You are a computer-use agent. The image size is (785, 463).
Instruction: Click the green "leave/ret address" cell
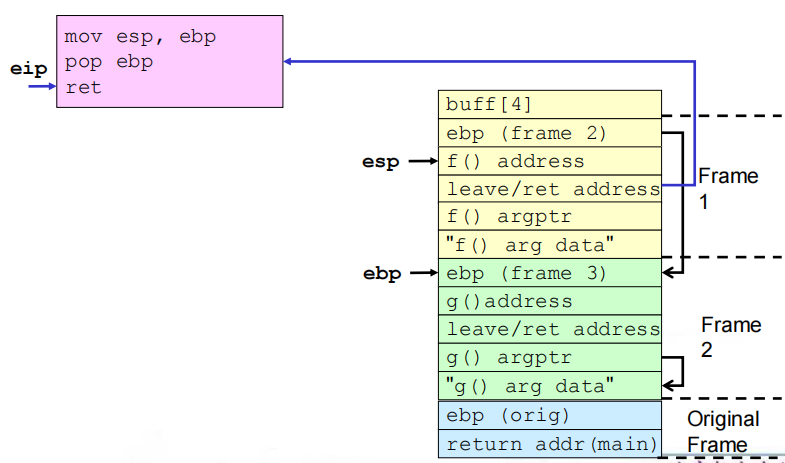(549, 329)
